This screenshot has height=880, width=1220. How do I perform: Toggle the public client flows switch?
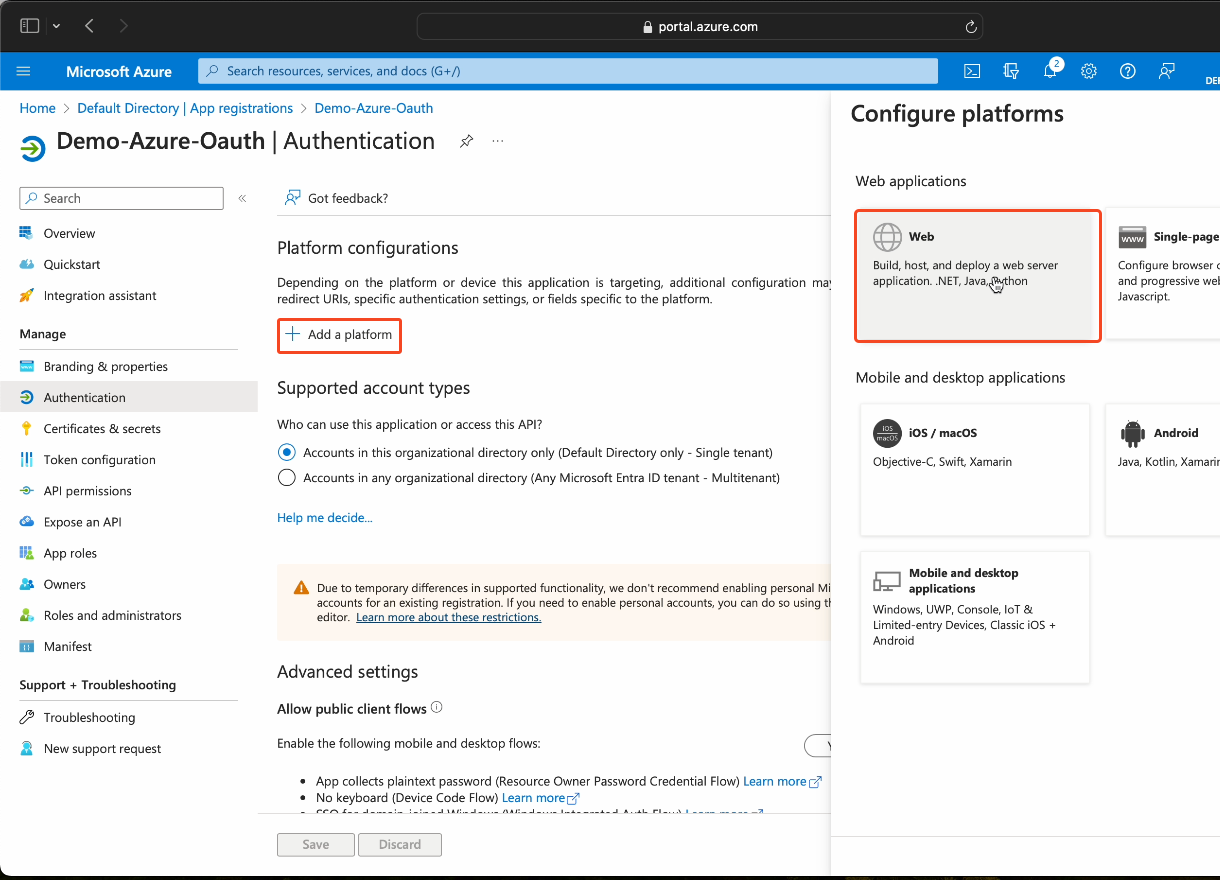pos(818,745)
